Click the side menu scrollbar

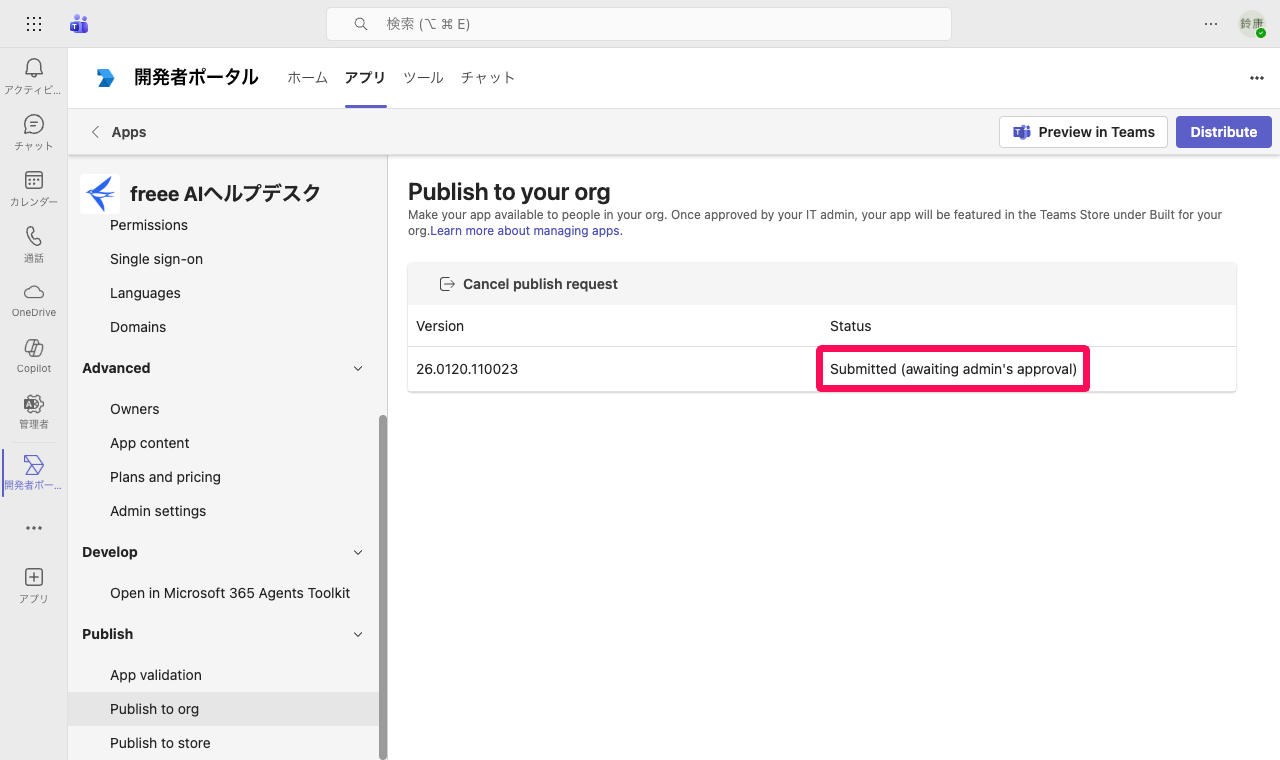[383, 586]
